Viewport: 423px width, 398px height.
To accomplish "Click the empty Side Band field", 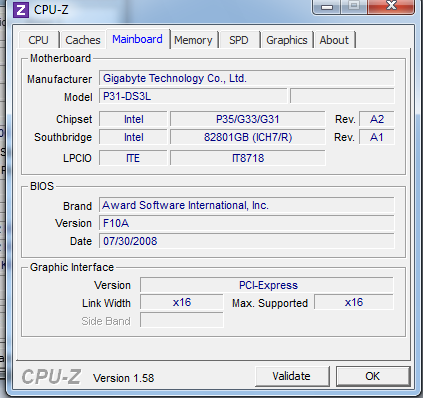I will click(182, 320).
